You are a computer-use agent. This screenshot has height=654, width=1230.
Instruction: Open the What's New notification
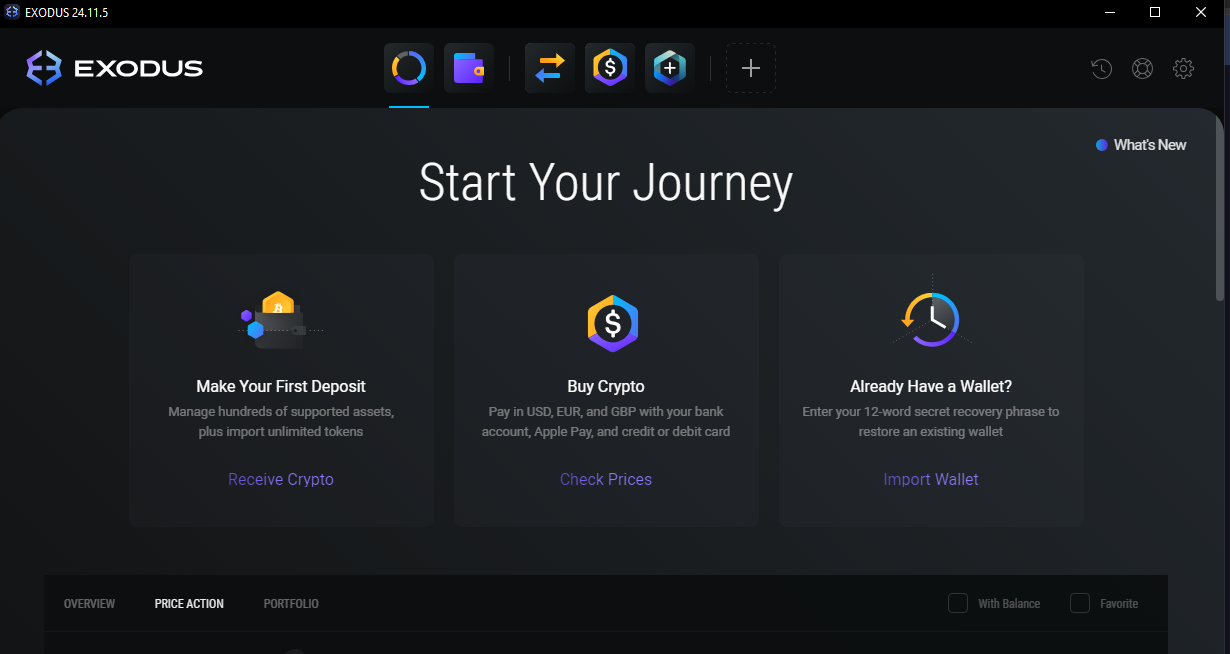[1141, 145]
